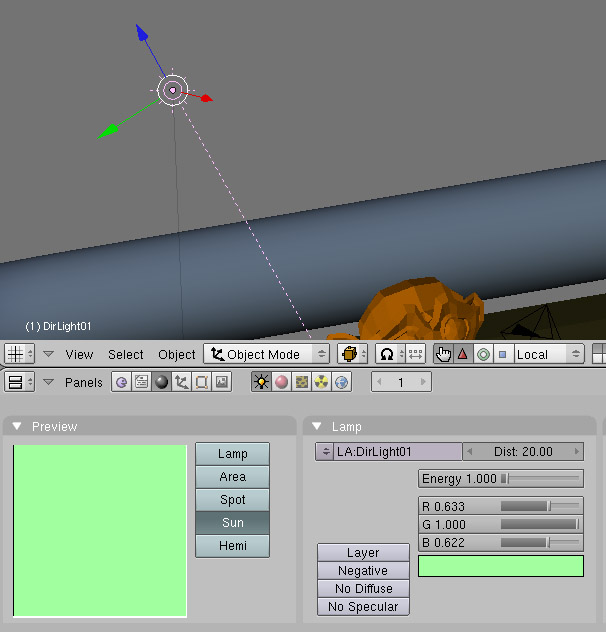Open the viewport draw type cube selector
The width and height of the screenshot is (606, 632).
pyautogui.click(x=352, y=354)
